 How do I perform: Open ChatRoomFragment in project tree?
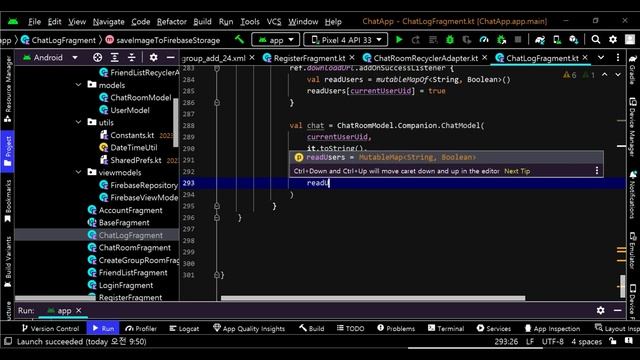[x=135, y=248]
